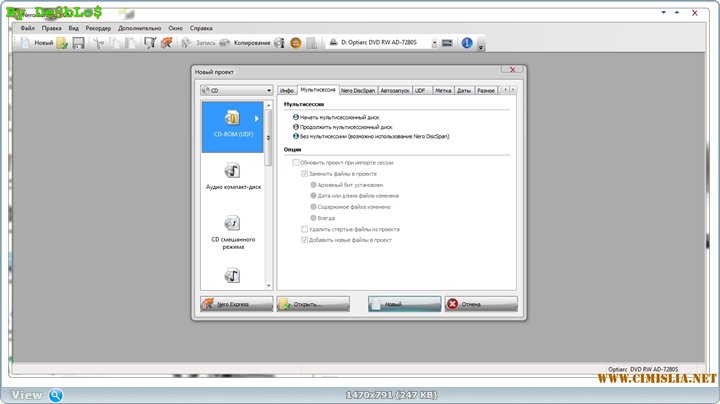Click the scissors cut icon in toolbar
The height and width of the screenshot is (404, 720).
tap(97, 43)
